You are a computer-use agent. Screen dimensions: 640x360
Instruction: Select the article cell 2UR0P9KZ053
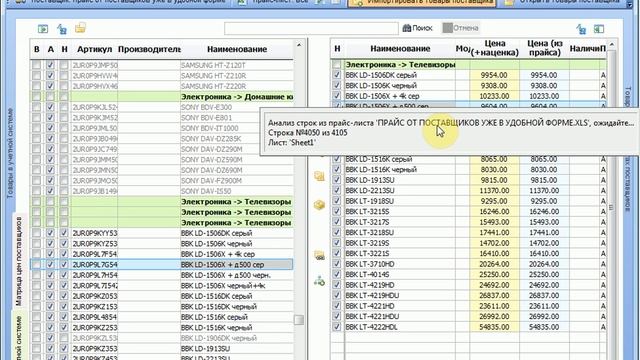(x=94, y=296)
